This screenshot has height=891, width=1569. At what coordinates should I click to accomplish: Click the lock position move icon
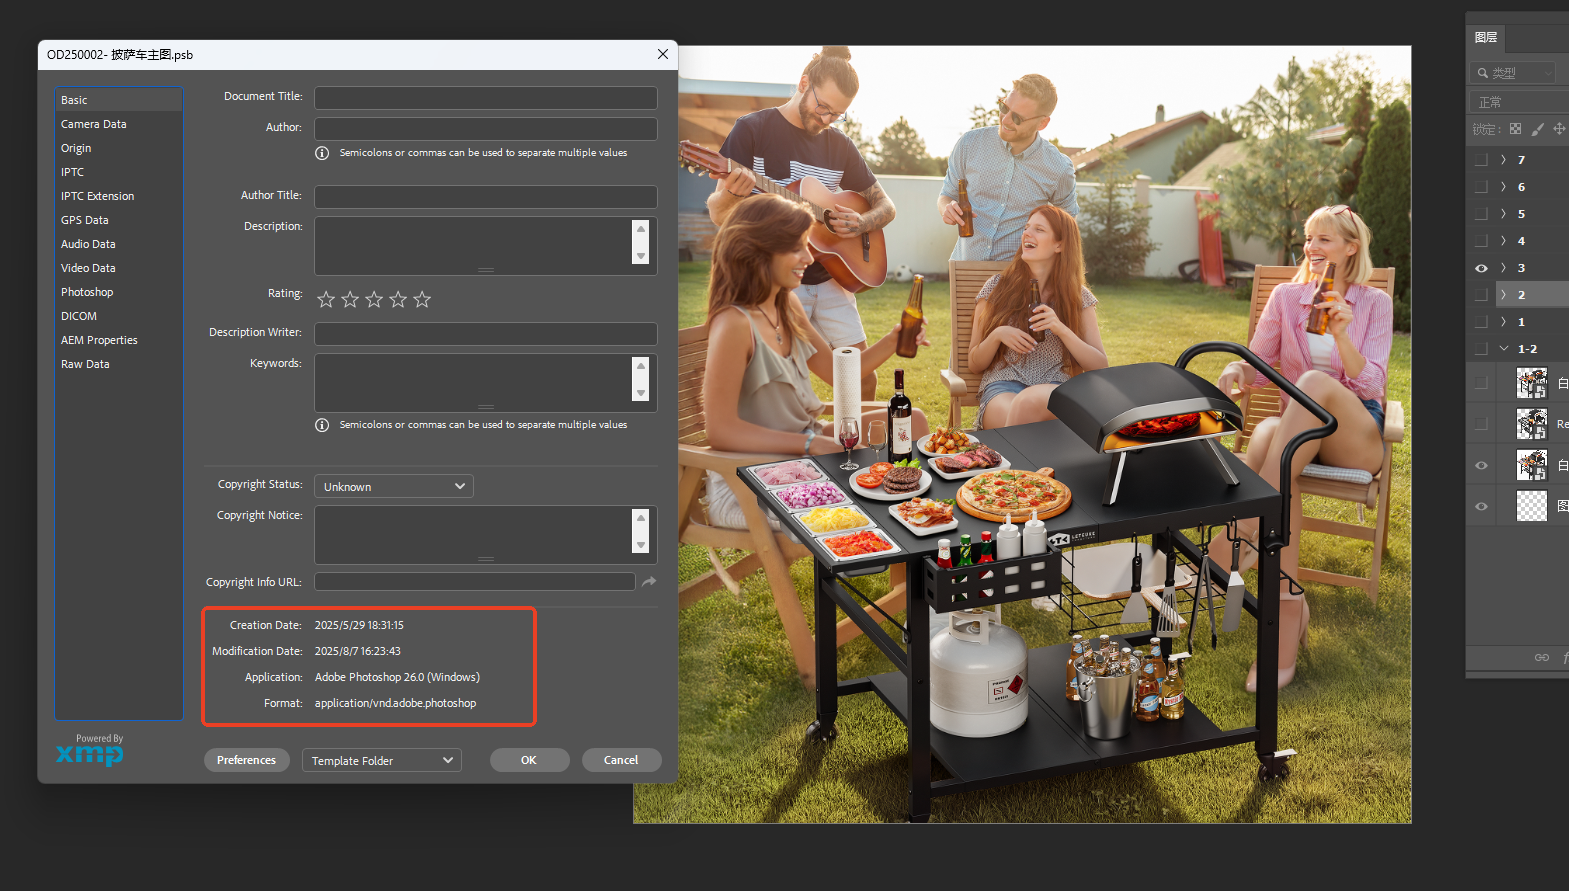pyautogui.click(x=1559, y=129)
